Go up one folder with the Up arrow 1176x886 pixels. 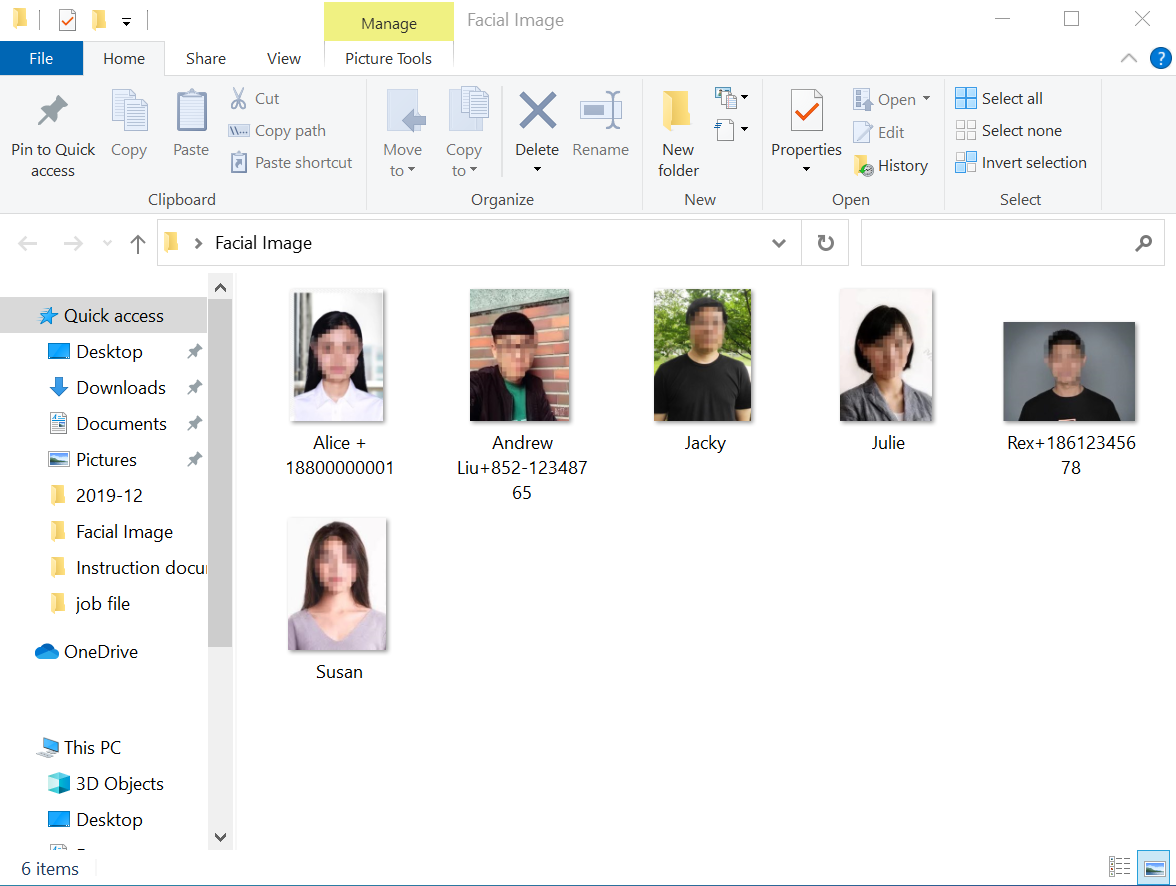(138, 243)
